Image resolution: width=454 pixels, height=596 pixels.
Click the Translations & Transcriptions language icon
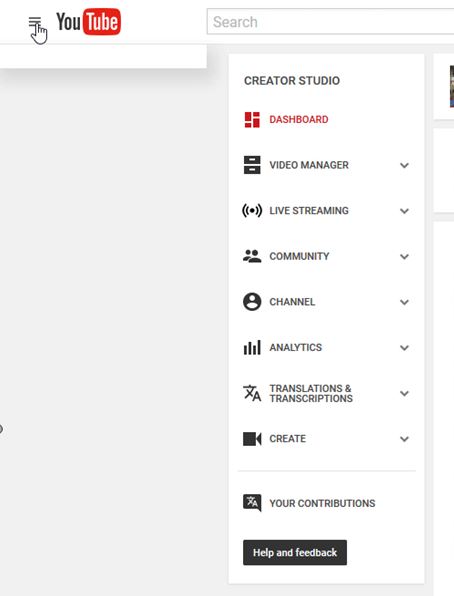point(252,393)
